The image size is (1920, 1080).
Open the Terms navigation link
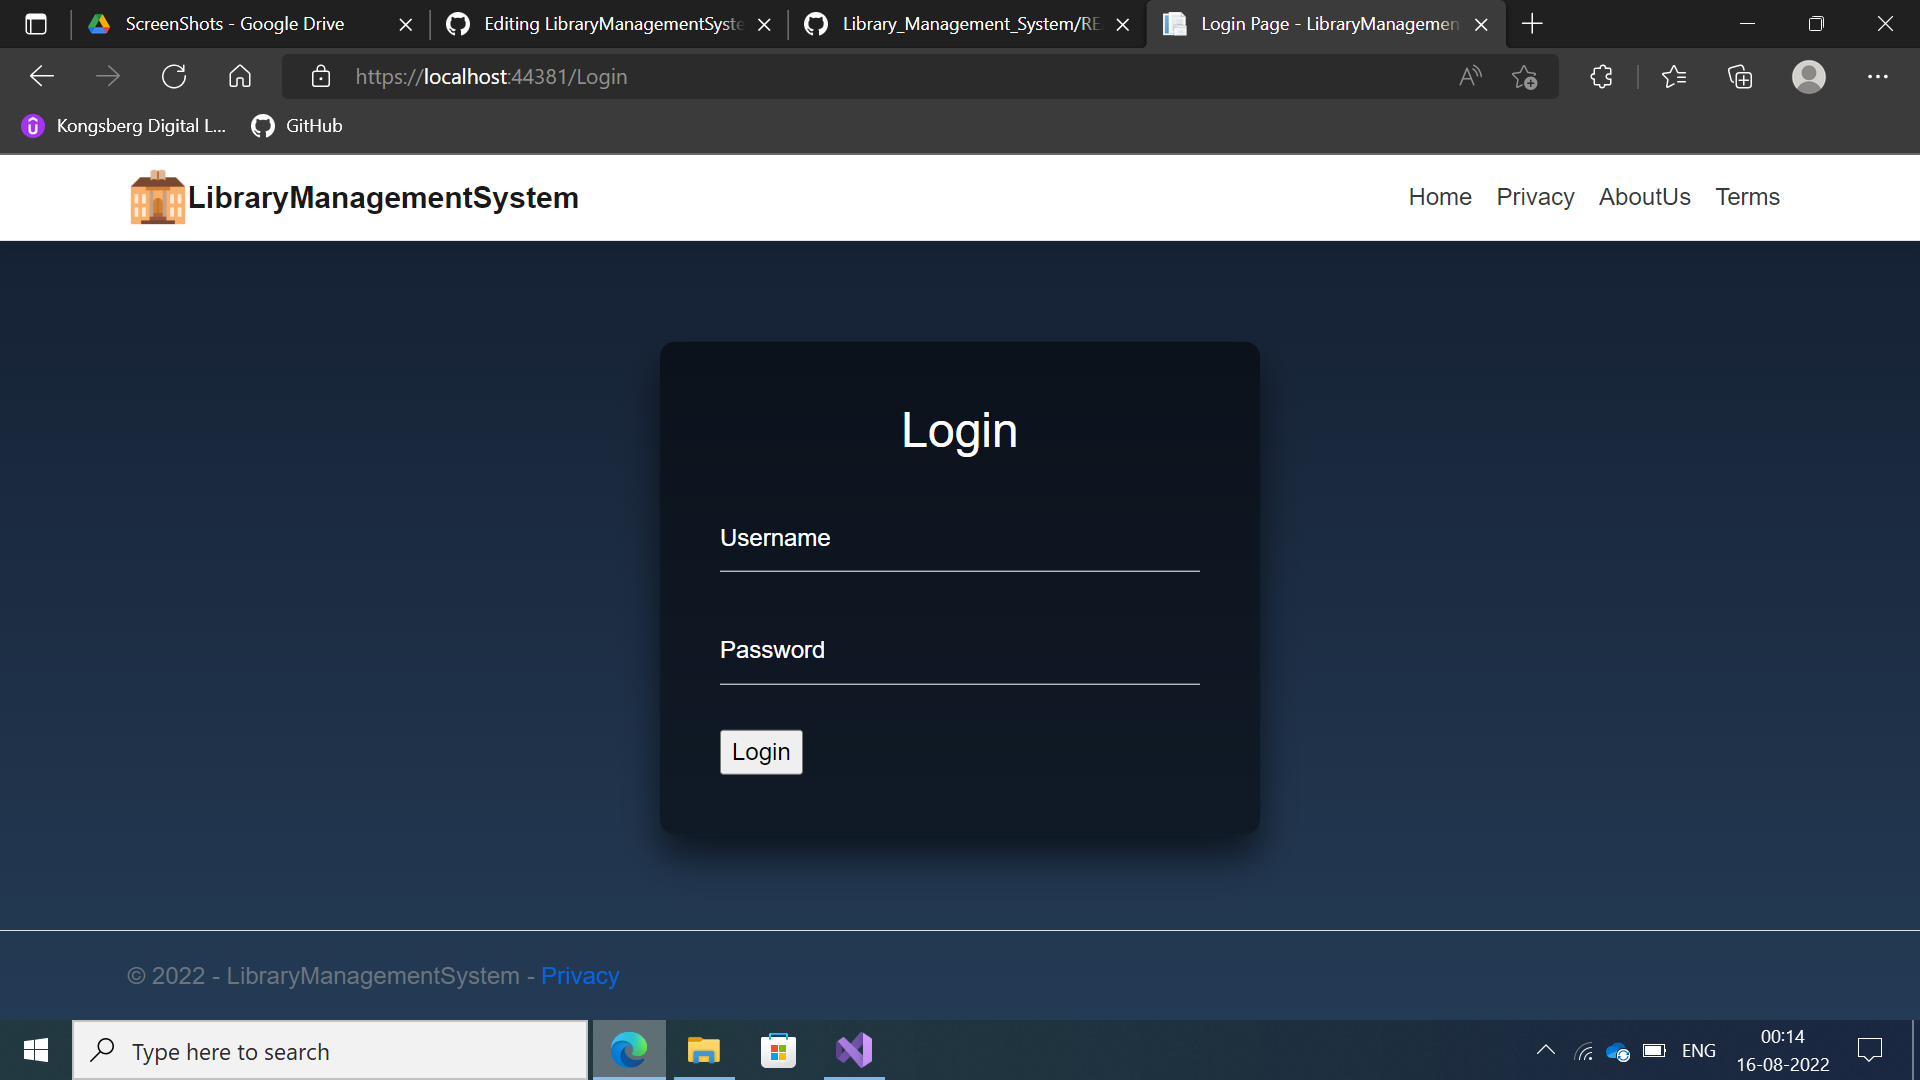click(x=1747, y=197)
